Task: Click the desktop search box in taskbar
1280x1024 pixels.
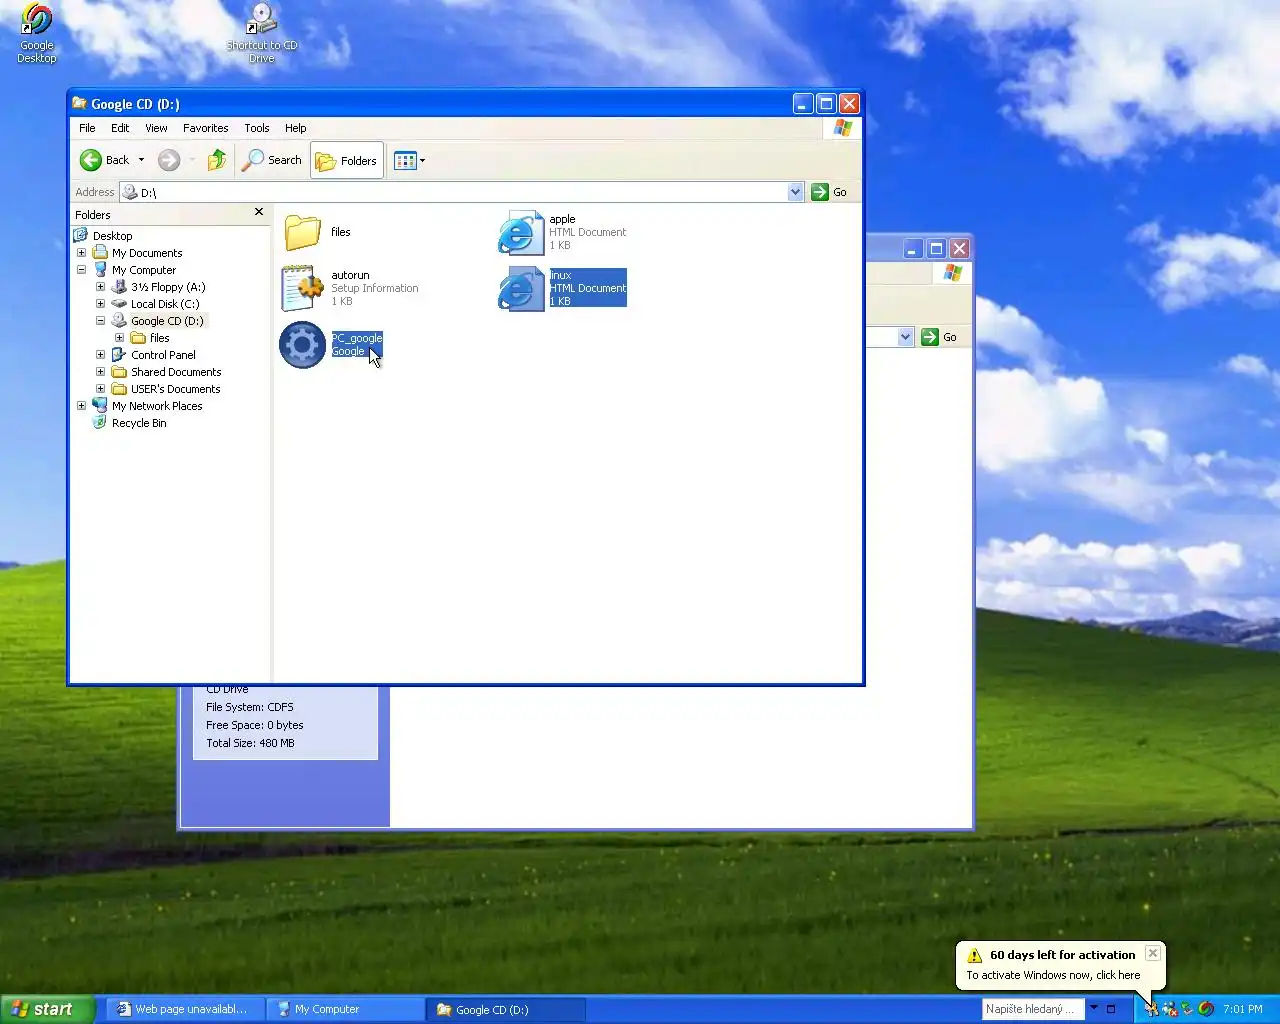Action: [1033, 1009]
